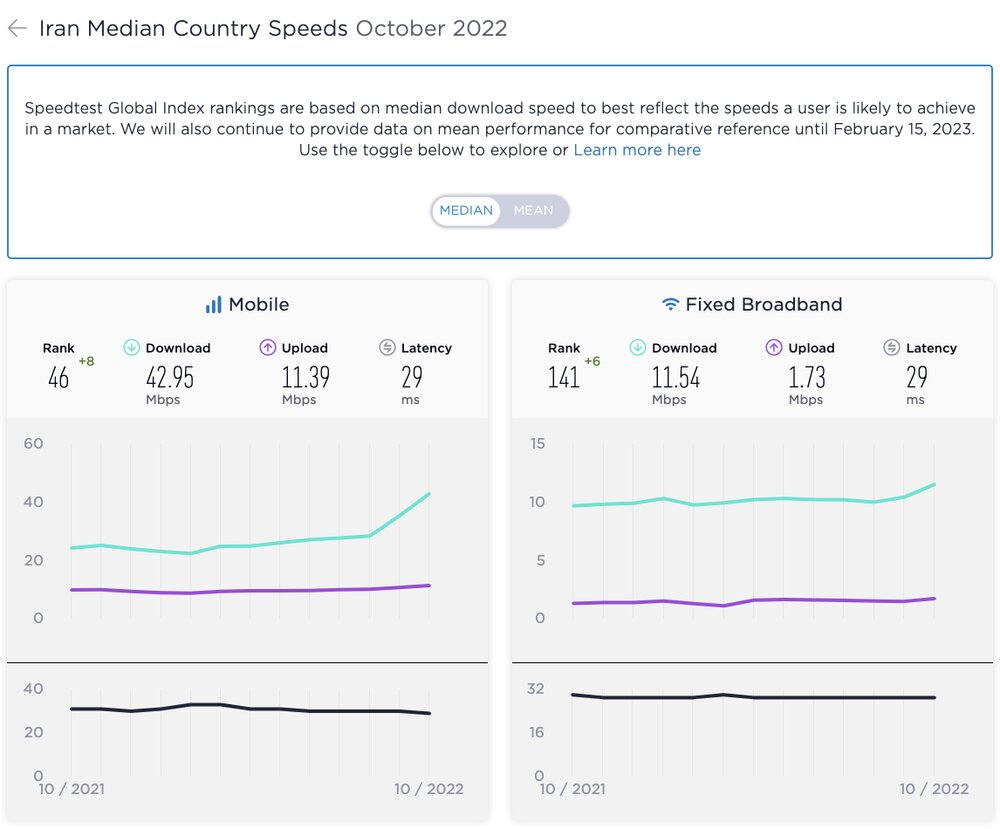Click Mobile download speed 42.95 value
Image resolution: width=1000 pixels, height=829 pixels.
pyautogui.click(x=168, y=378)
